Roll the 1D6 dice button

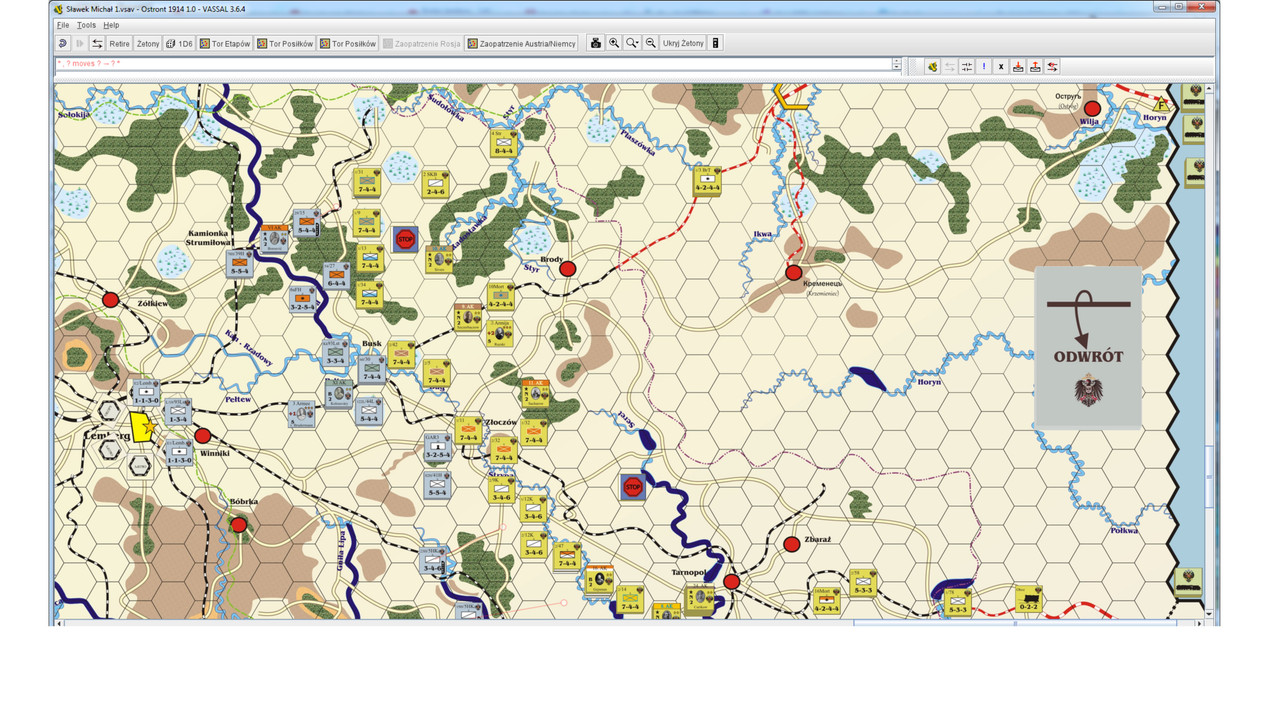(x=179, y=43)
